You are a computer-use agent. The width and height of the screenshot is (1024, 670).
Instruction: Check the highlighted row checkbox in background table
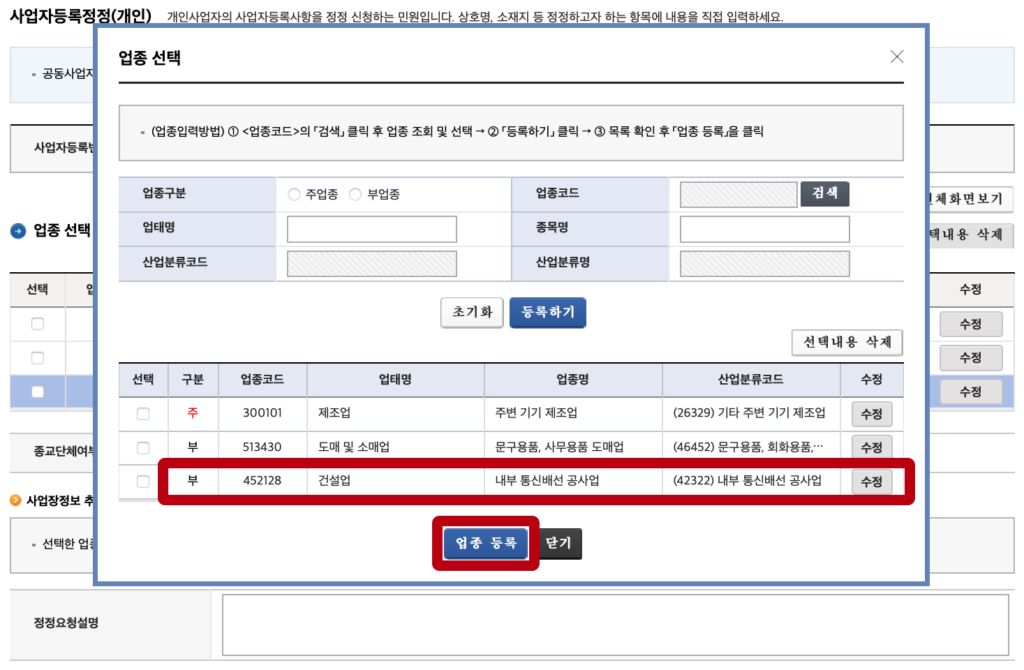click(x=38, y=392)
